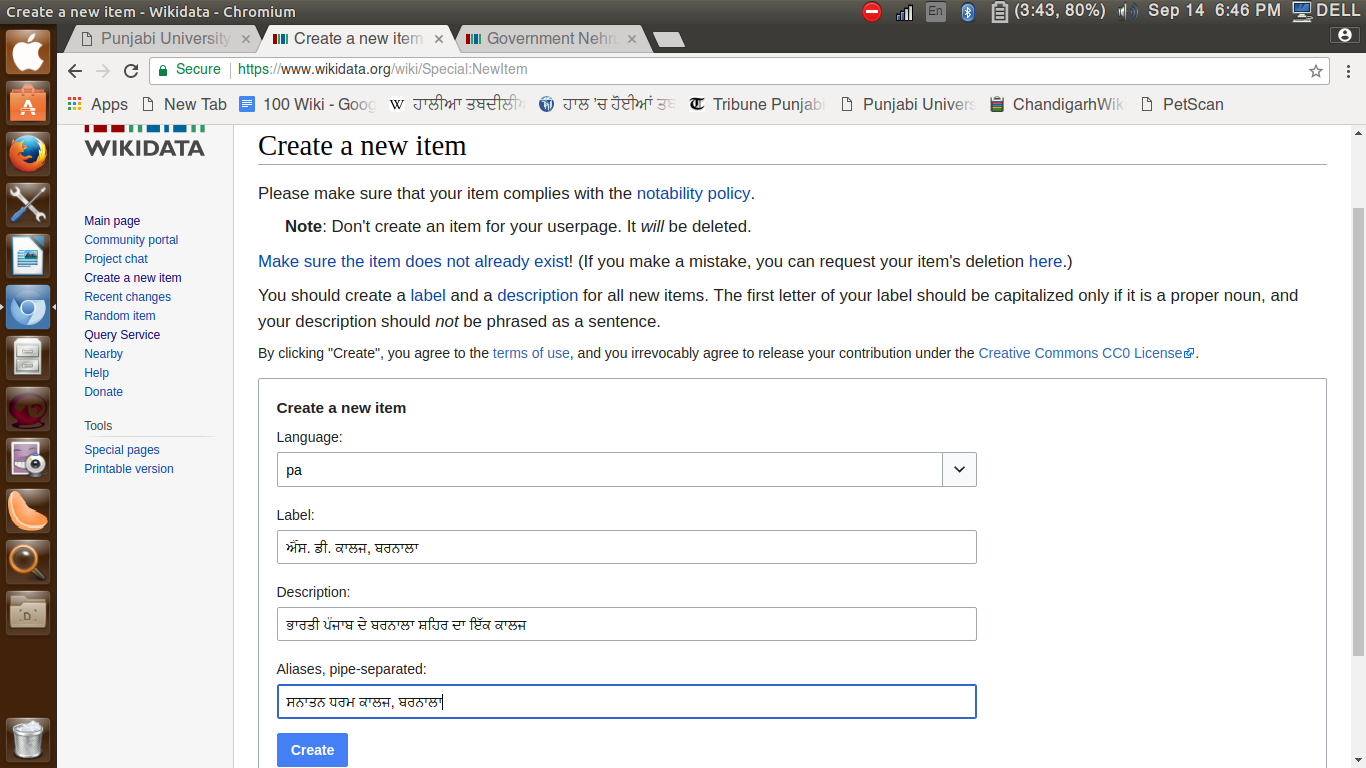Click the 'label' help link
The image size is (1366, 768).
[x=428, y=296]
